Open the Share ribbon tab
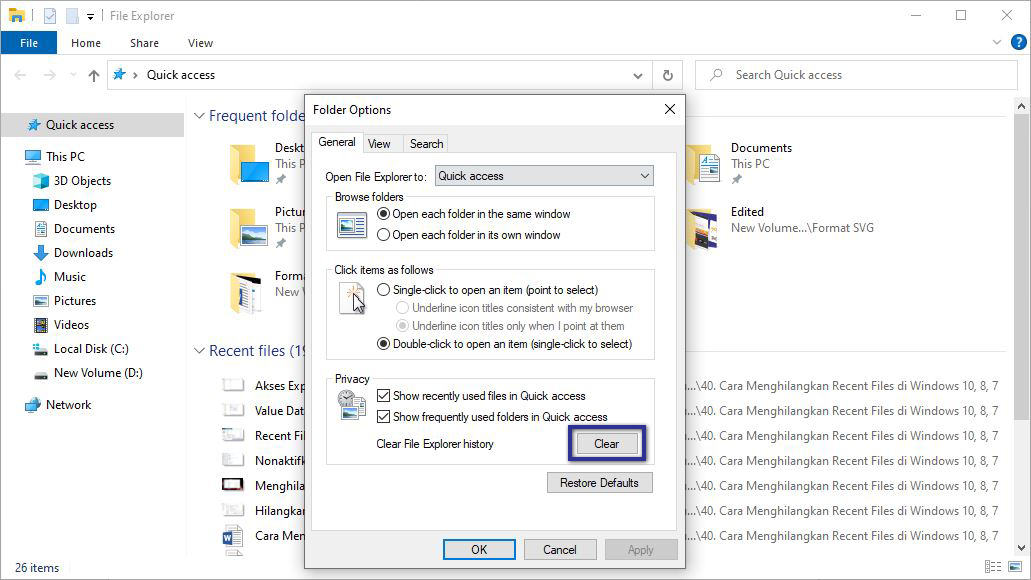 pos(144,43)
